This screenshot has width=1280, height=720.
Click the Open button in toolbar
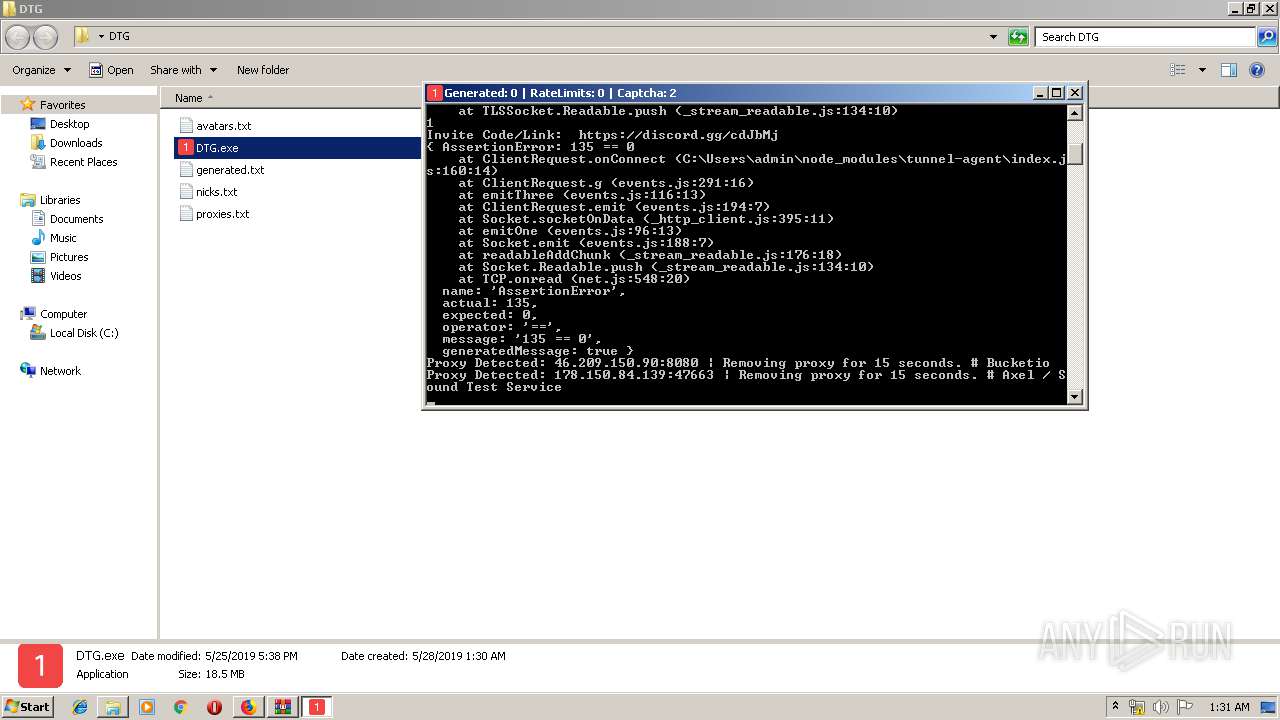(x=111, y=70)
